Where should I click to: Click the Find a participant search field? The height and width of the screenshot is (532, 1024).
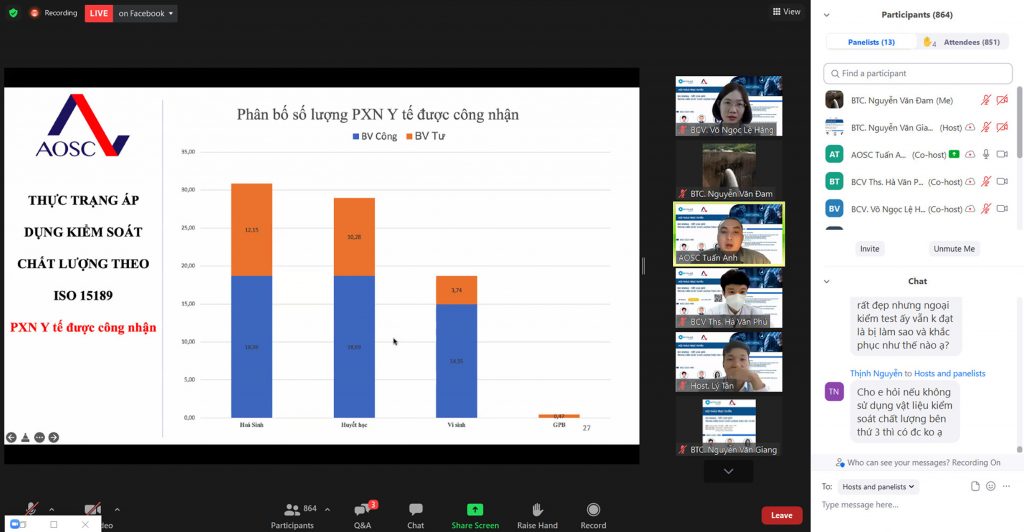pyautogui.click(x=918, y=73)
